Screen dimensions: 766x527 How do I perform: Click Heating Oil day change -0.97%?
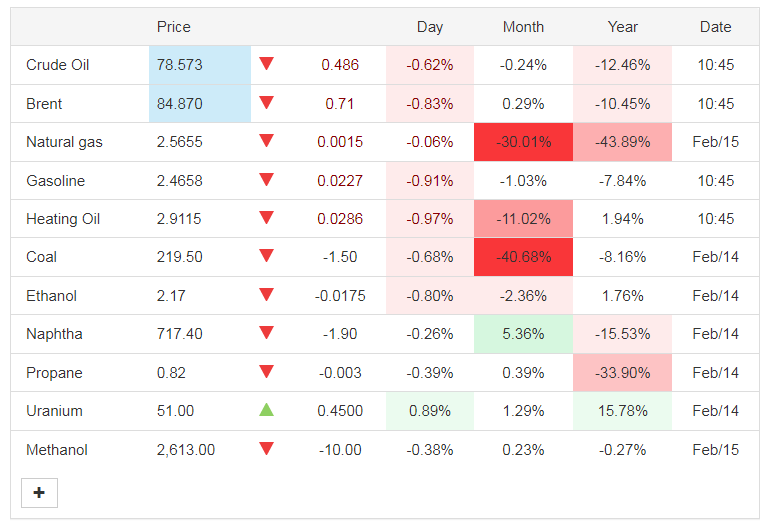pos(430,219)
